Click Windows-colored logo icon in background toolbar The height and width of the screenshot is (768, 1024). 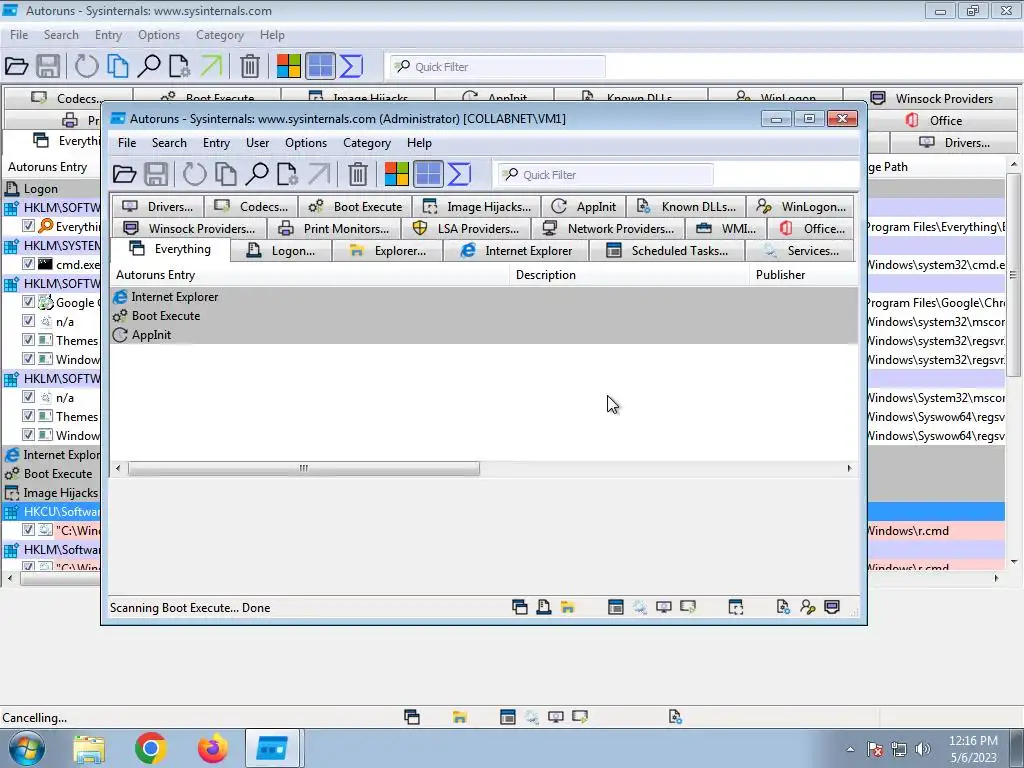point(289,66)
